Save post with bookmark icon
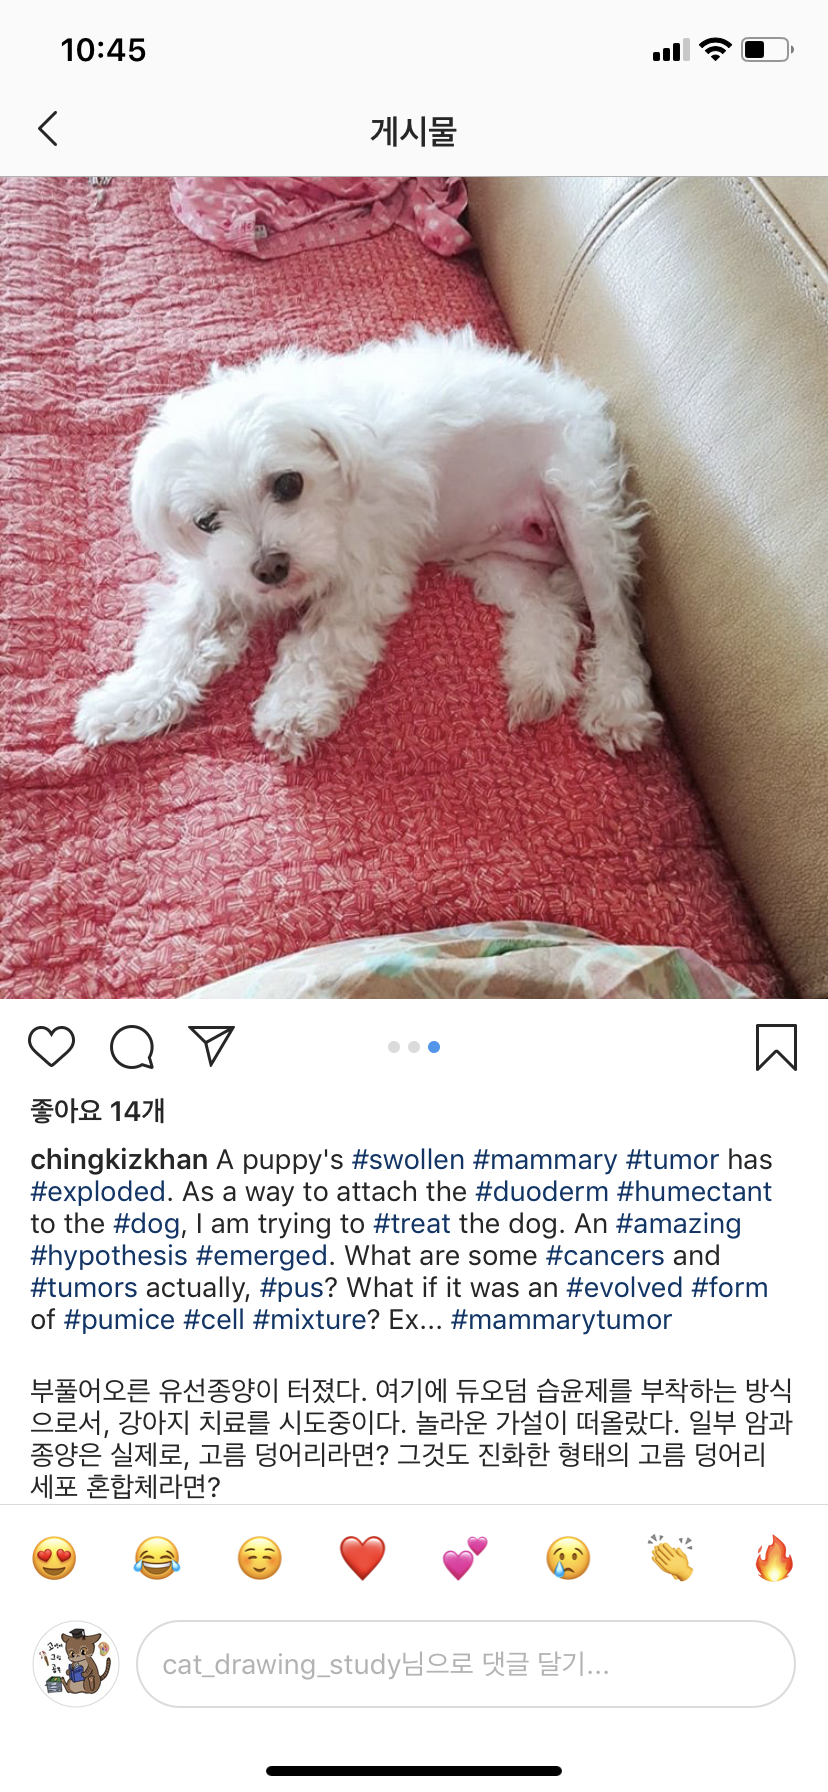Viewport: 828px width, 1792px height. [x=776, y=1047]
